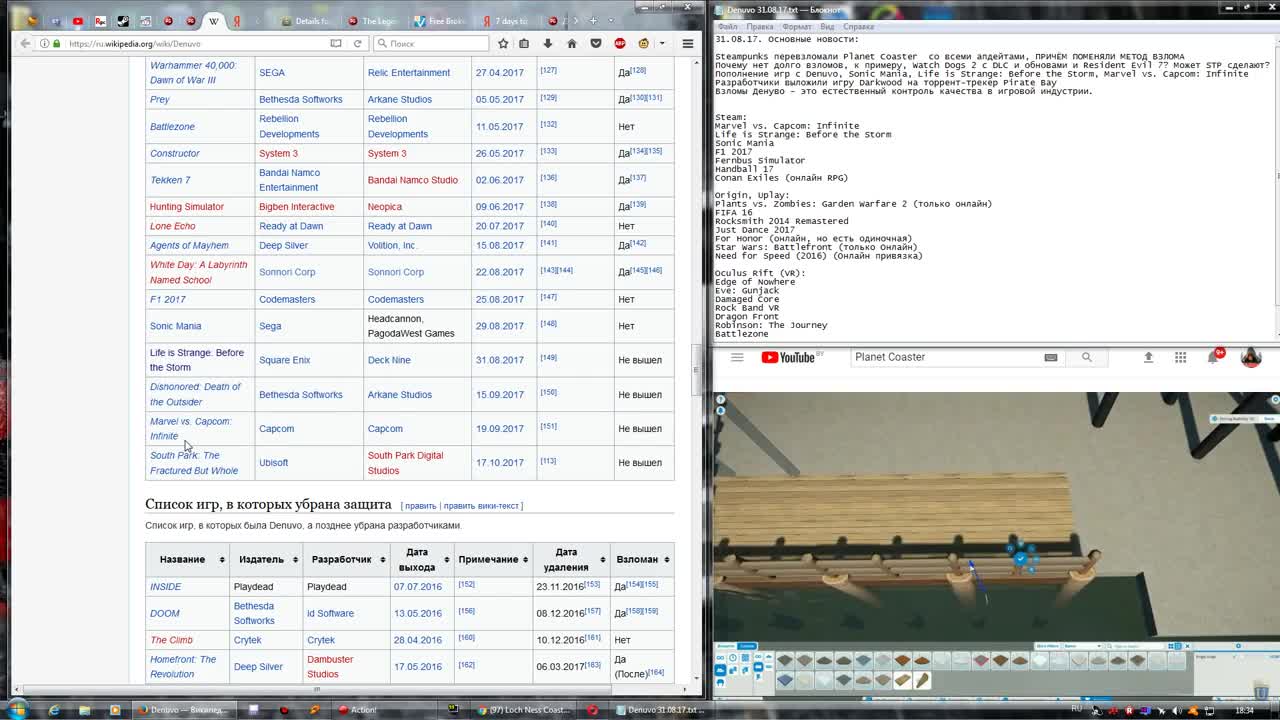1280x720 pixels.
Task: Sort table by Взломан column
Action: (642, 559)
